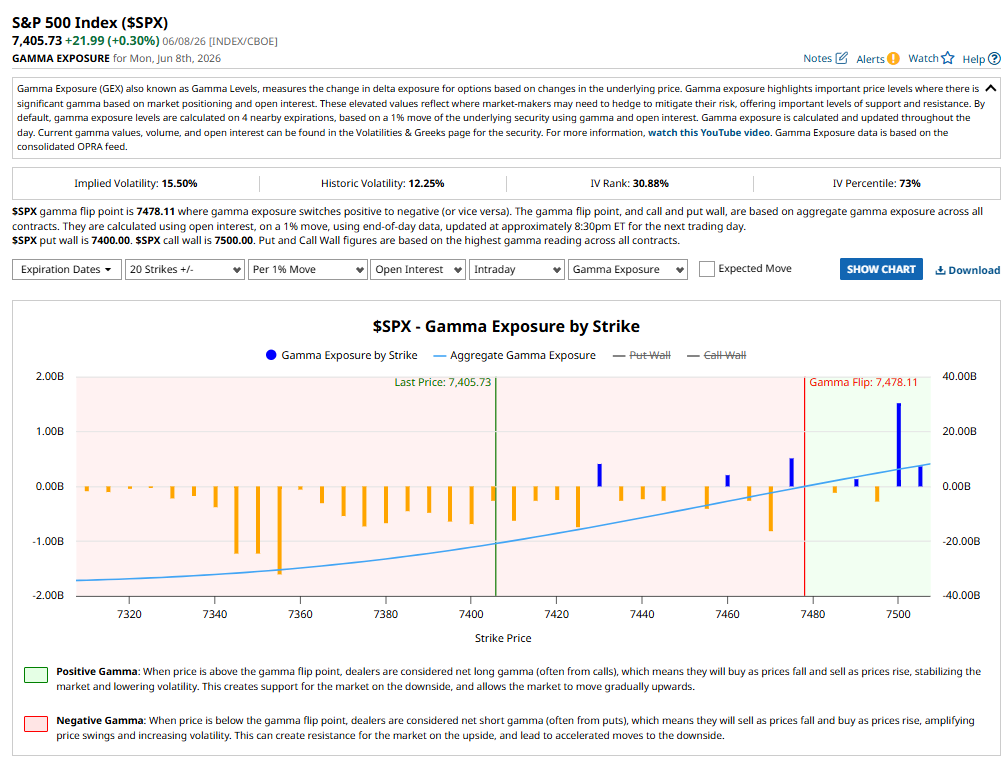Click the tall blue bar at strike 7500

point(898,444)
